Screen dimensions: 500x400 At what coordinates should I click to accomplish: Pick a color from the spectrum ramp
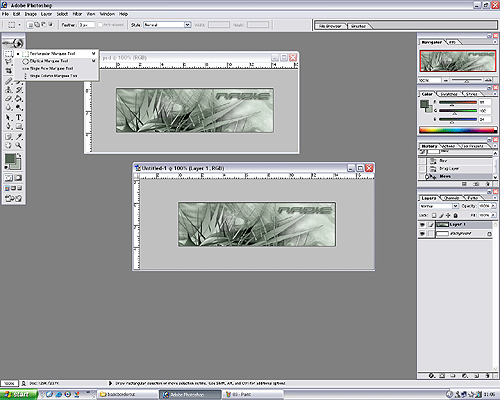(458, 130)
